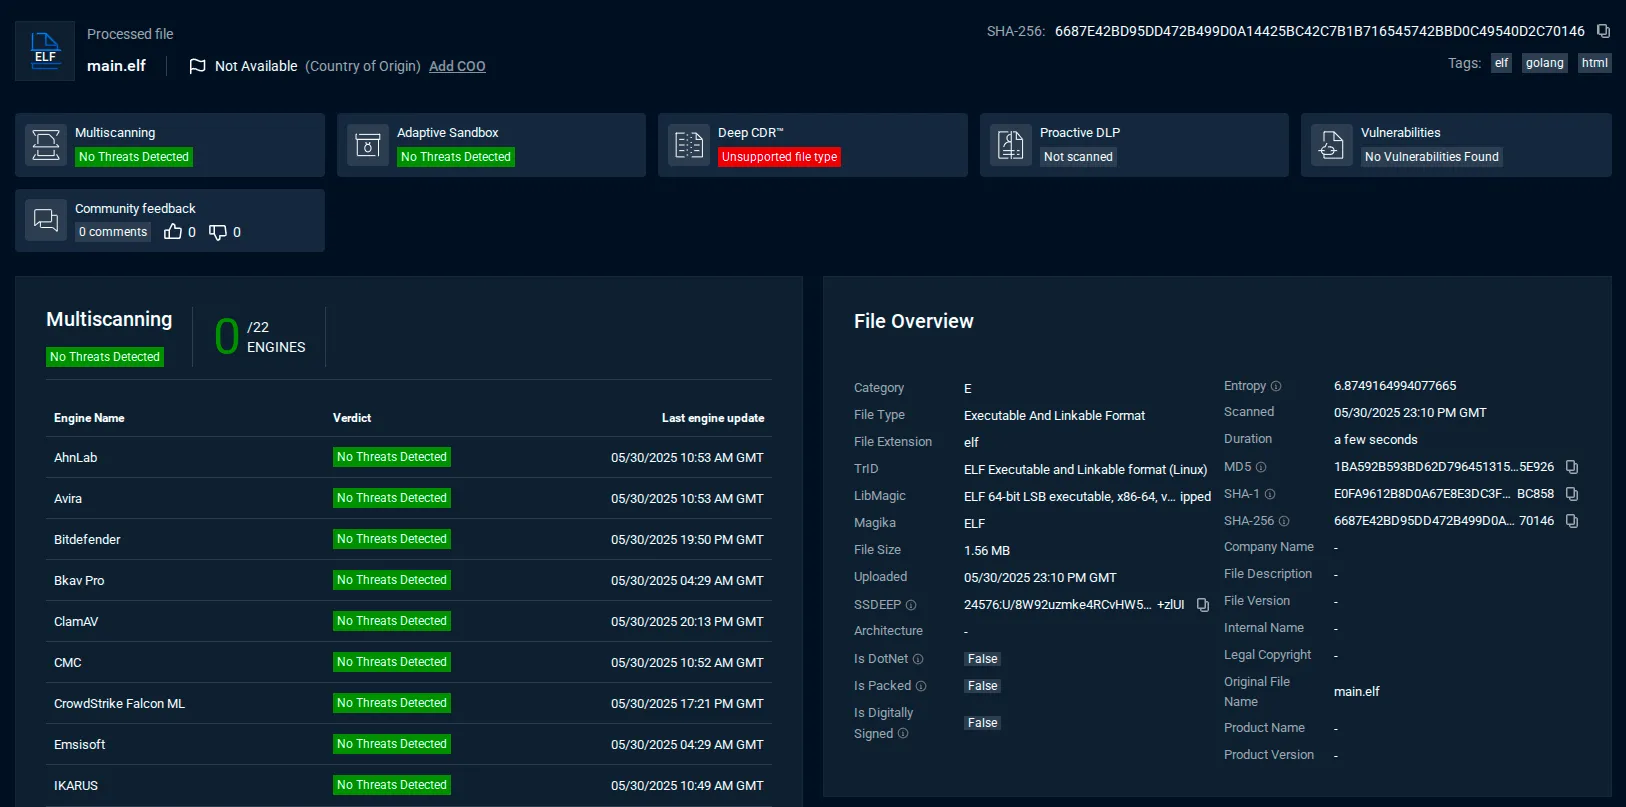Click the Not scanned badge
Screen dimensions: 1626x807
point(1078,157)
